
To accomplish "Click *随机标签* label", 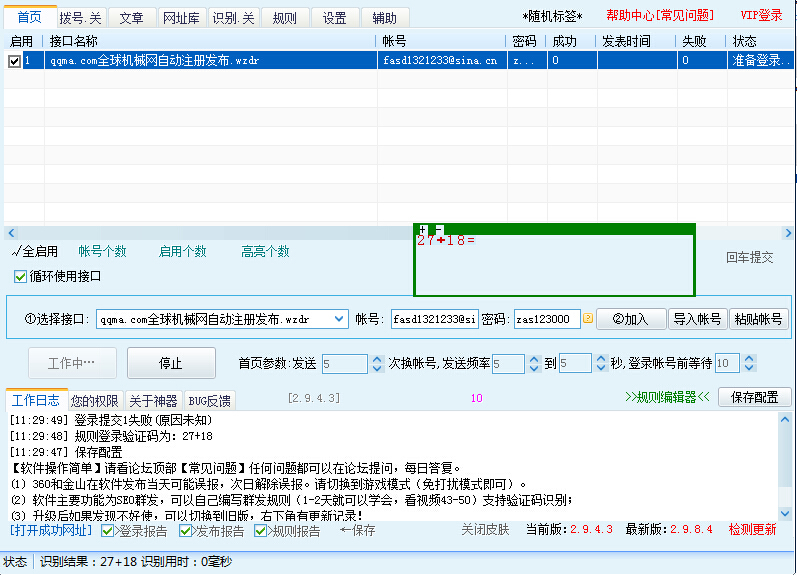I will click(x=552, y=16).
